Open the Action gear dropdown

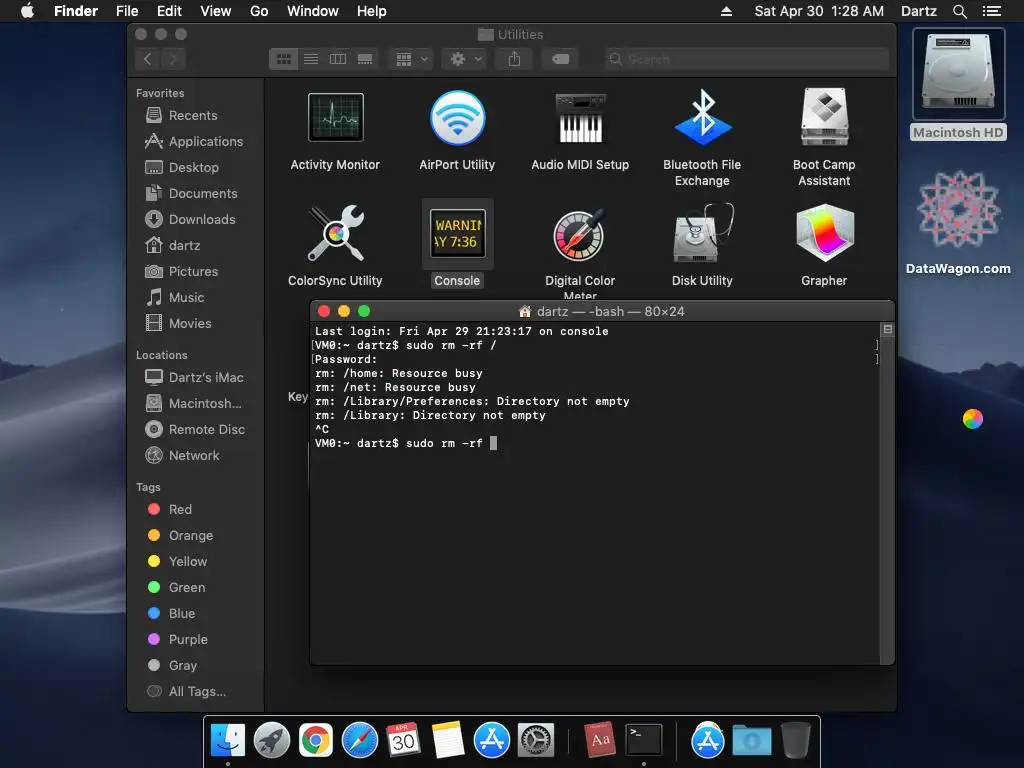coord(464,59)
